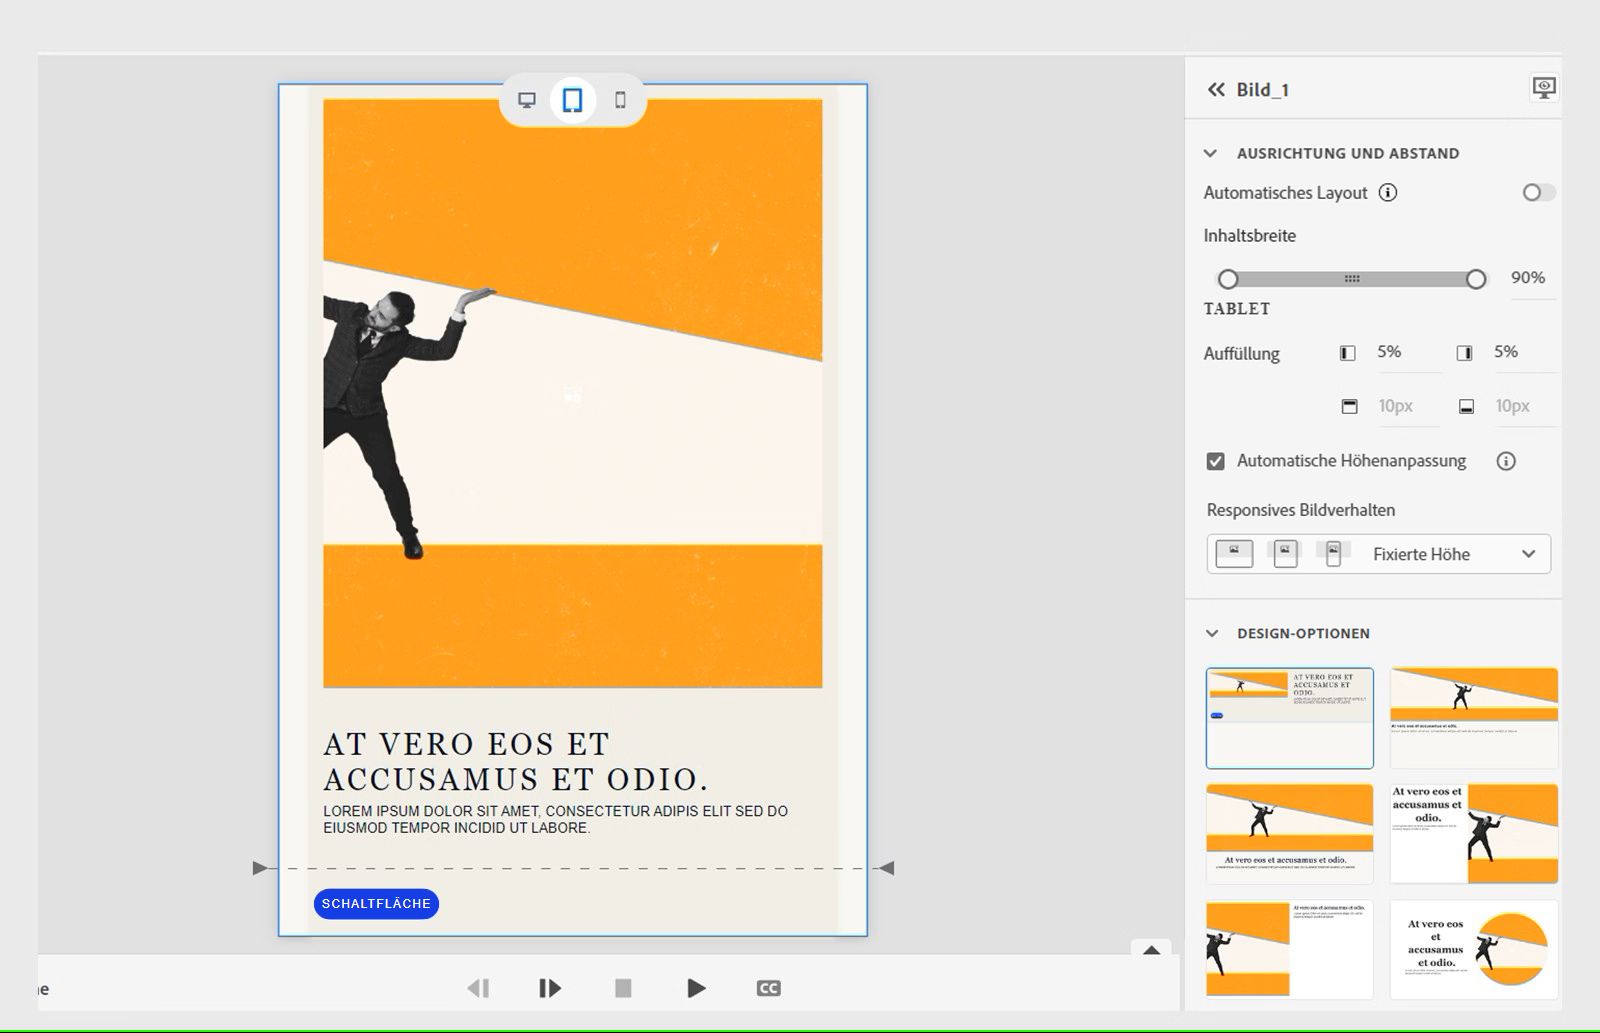Collapse the Bild_1 properties panel

[x=1216, y=90]
